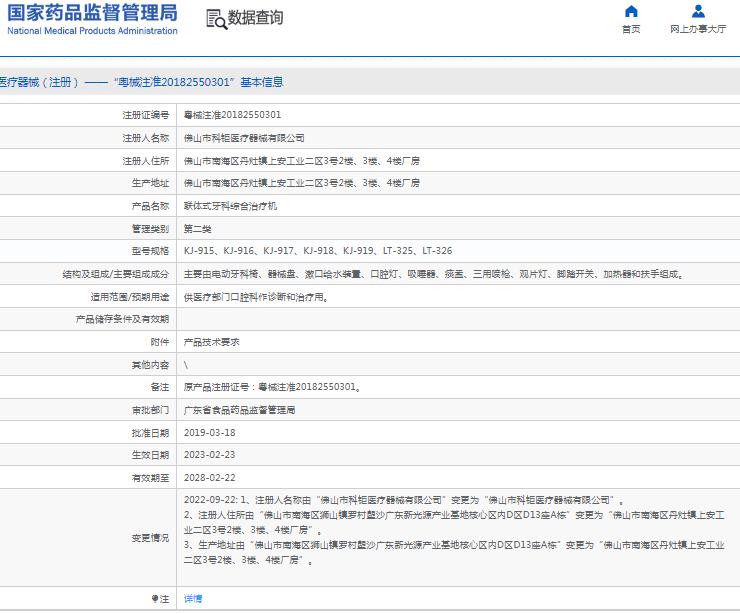The height and width of the screenshot is (614, 740).
Task: Click the model list starting with KJ-915
Action: 318,251
